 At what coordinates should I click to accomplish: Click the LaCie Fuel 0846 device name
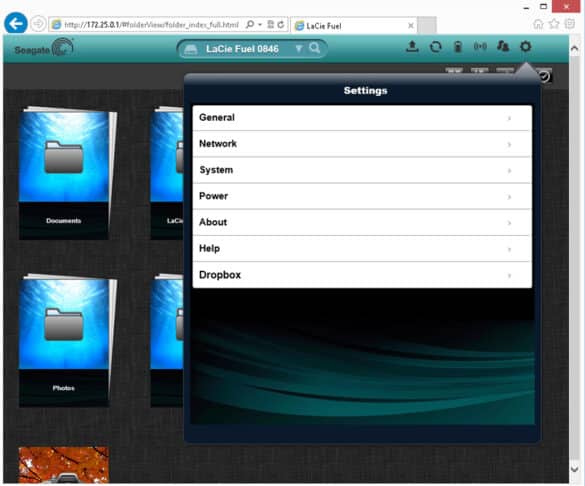[x=242, y=49]
